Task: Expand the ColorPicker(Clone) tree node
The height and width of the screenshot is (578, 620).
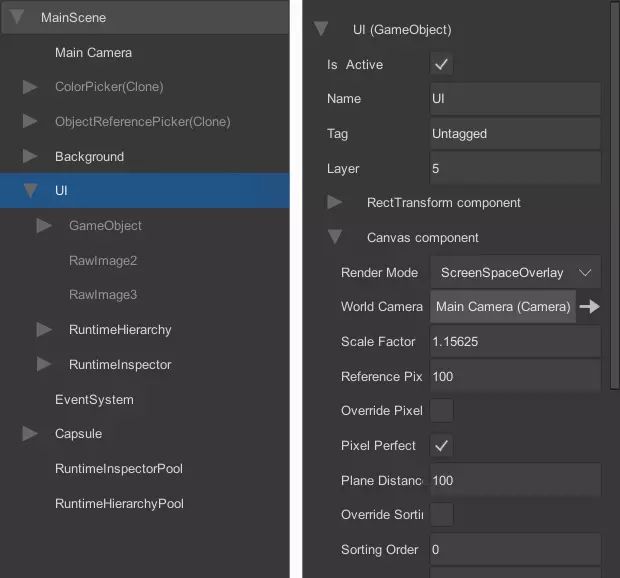Action: [30, 87]
